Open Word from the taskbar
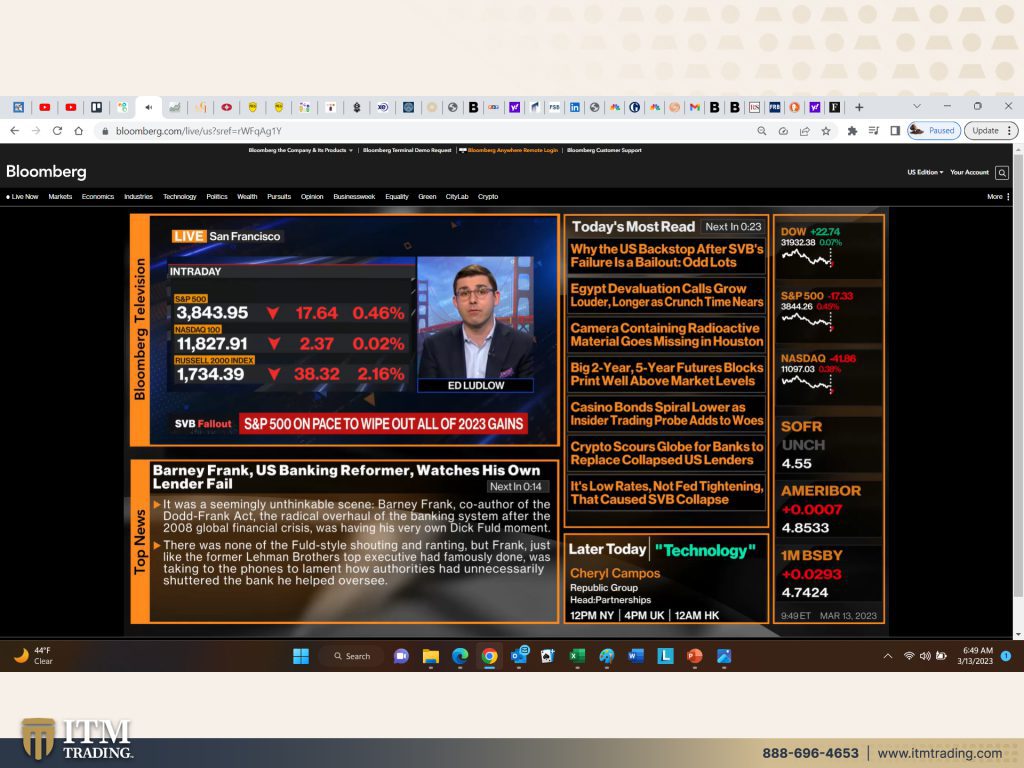Viewport: 1024px width, 768px height. coord(636,656)
